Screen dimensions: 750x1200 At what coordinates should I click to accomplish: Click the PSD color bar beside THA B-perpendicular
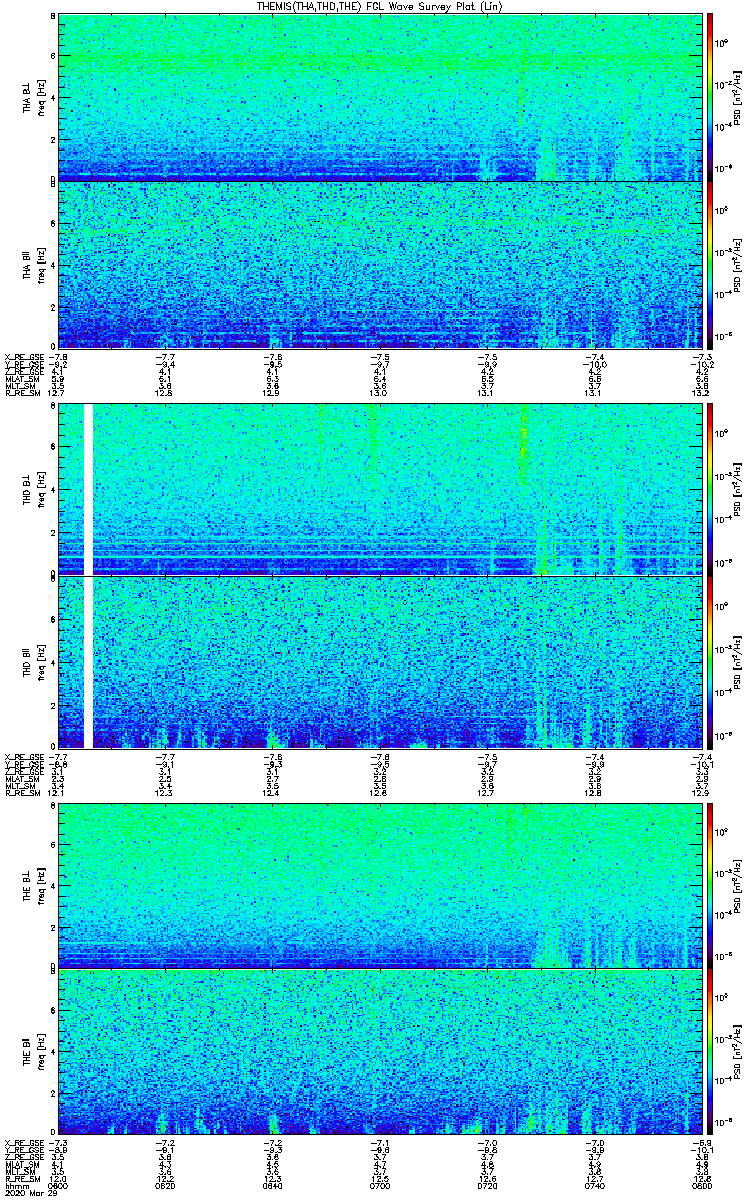pos(710,96)
